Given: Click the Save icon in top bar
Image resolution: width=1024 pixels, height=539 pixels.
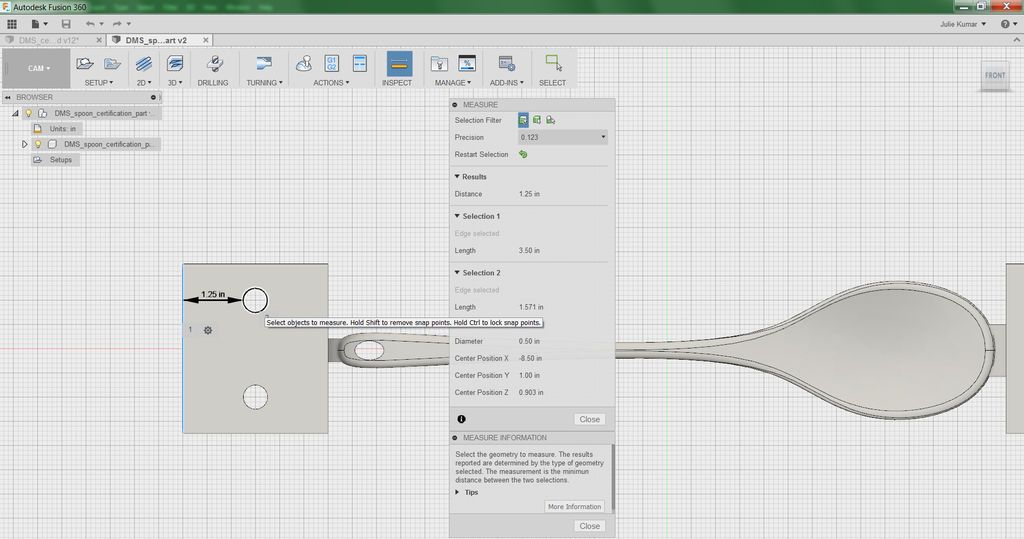Looking at the screenshot, I should coord(66,23).
